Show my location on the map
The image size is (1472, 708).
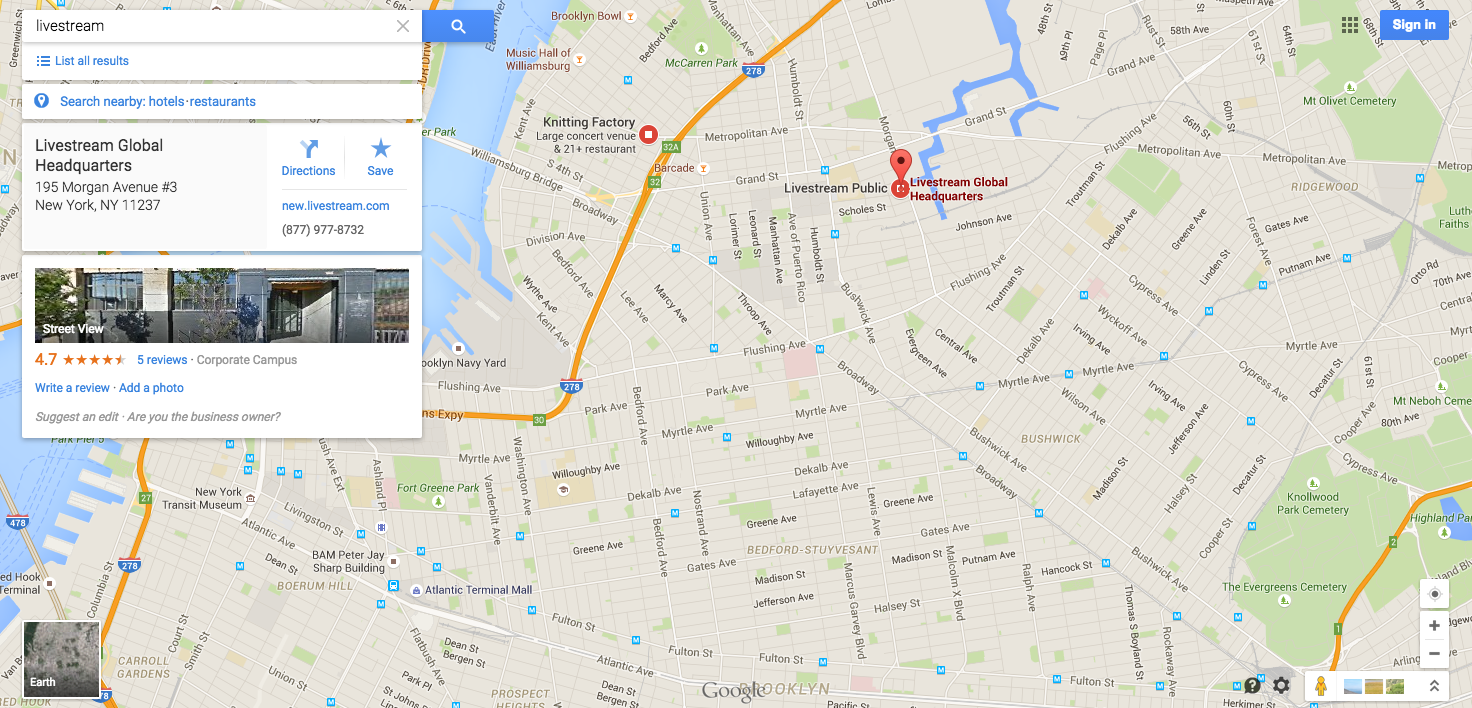point(1434,594)
